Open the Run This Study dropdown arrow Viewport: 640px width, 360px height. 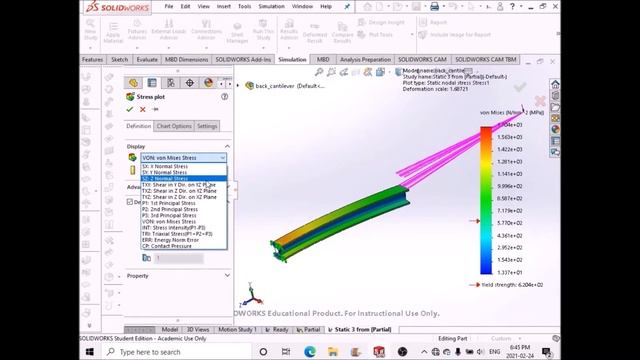(263, 47)
